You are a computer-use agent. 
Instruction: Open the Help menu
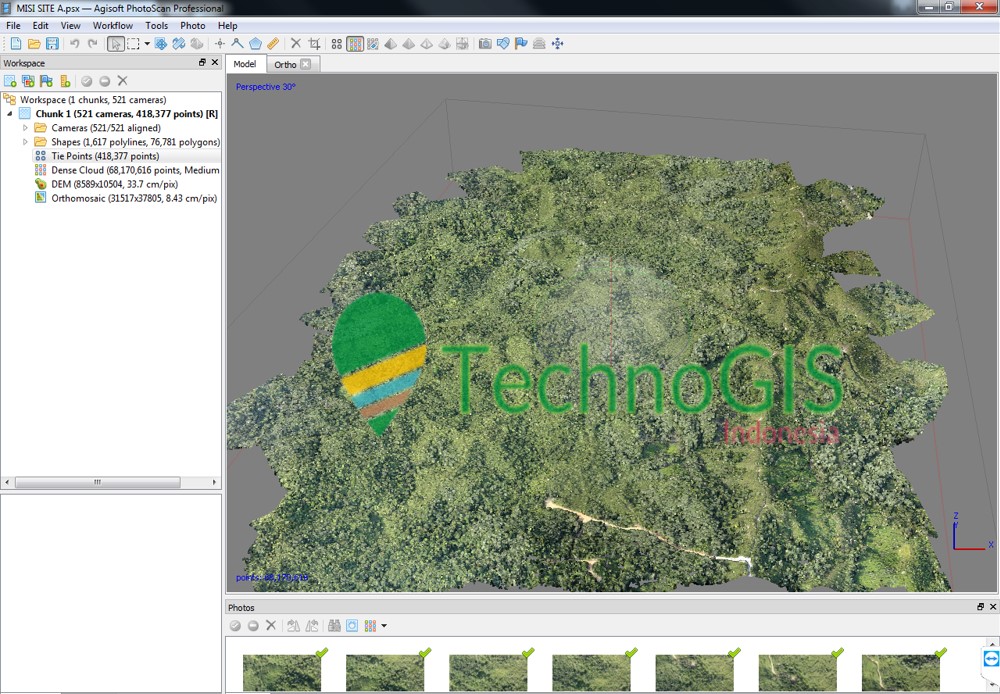(228, 26)
